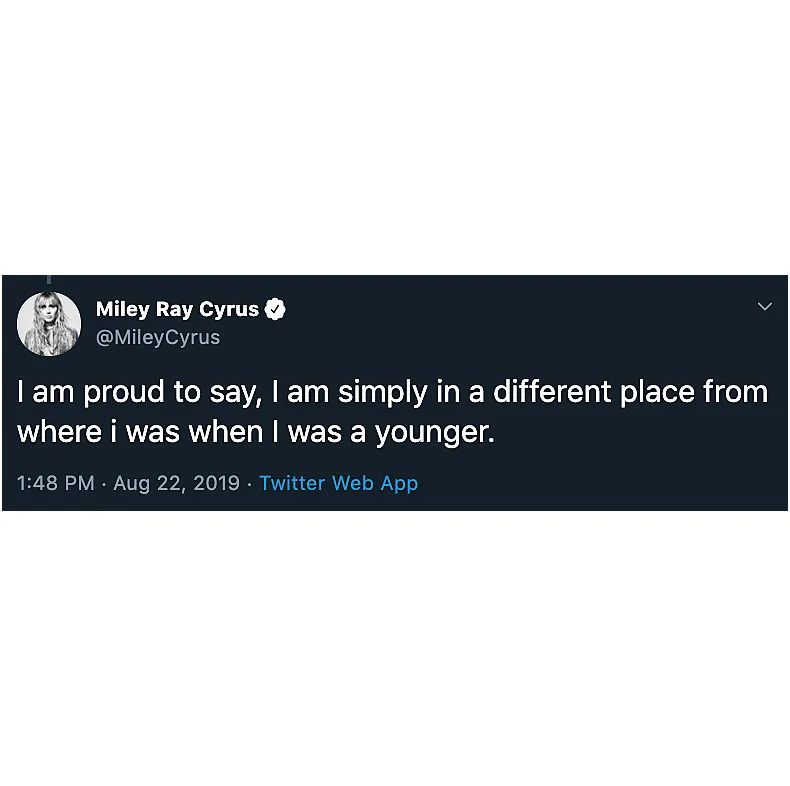The width and height of the screenshot is (790, 786).
Task: Click the Aug 22, 2019 date
Action: click(176, 483)
